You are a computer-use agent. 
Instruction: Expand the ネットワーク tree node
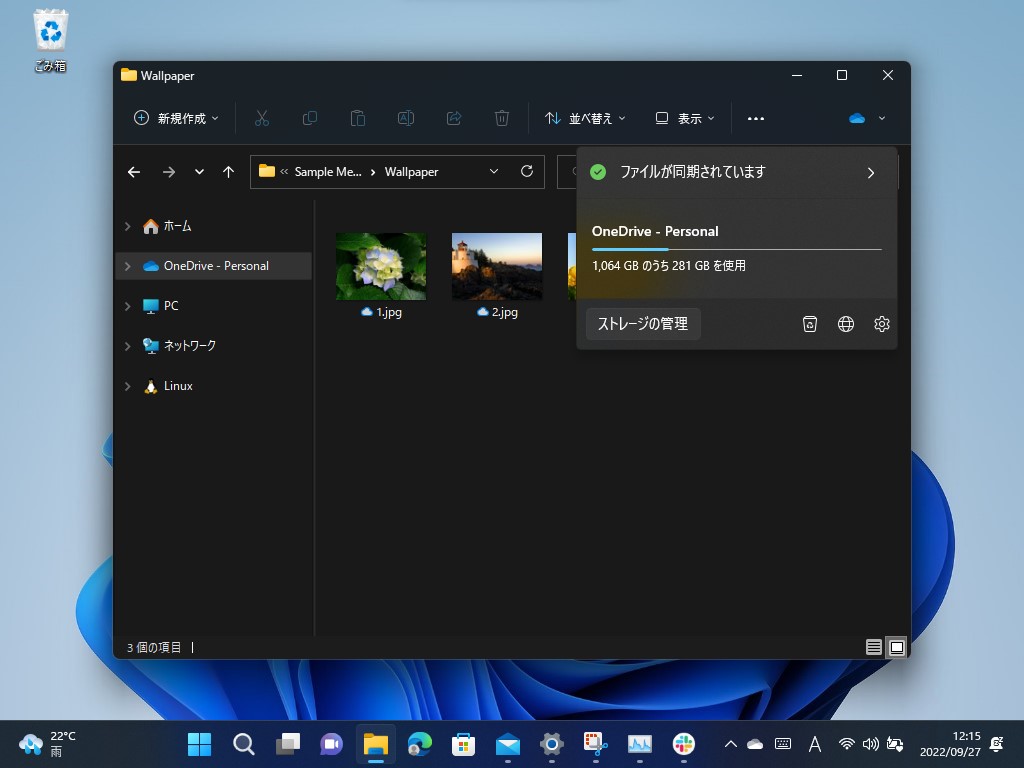(x=127, y=345)
